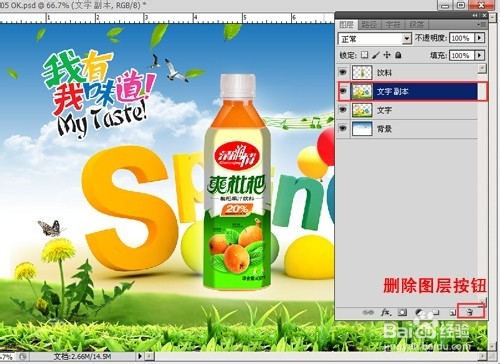Open the layers panel options menu

click(x=482, y=24)
